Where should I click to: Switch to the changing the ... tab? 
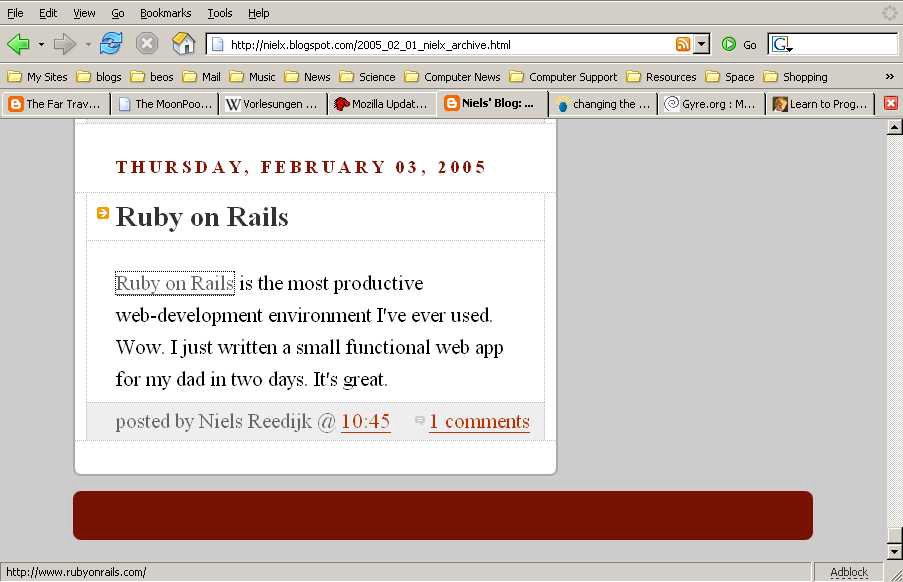point(603,104)
